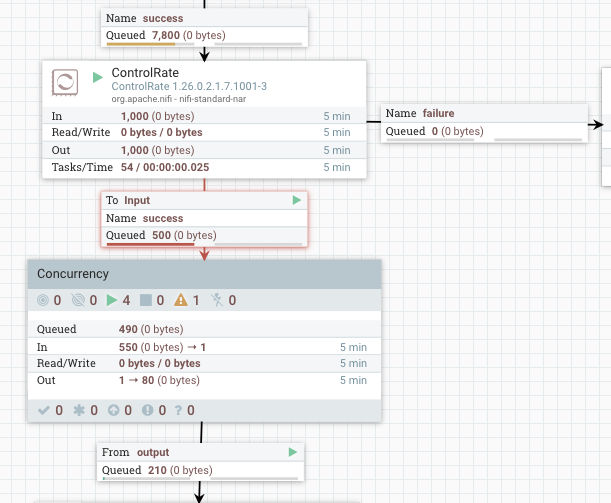Viewport: 611px width, 503px height.
Task: Click the From output label on connection
Action: [x=135, y=452]
